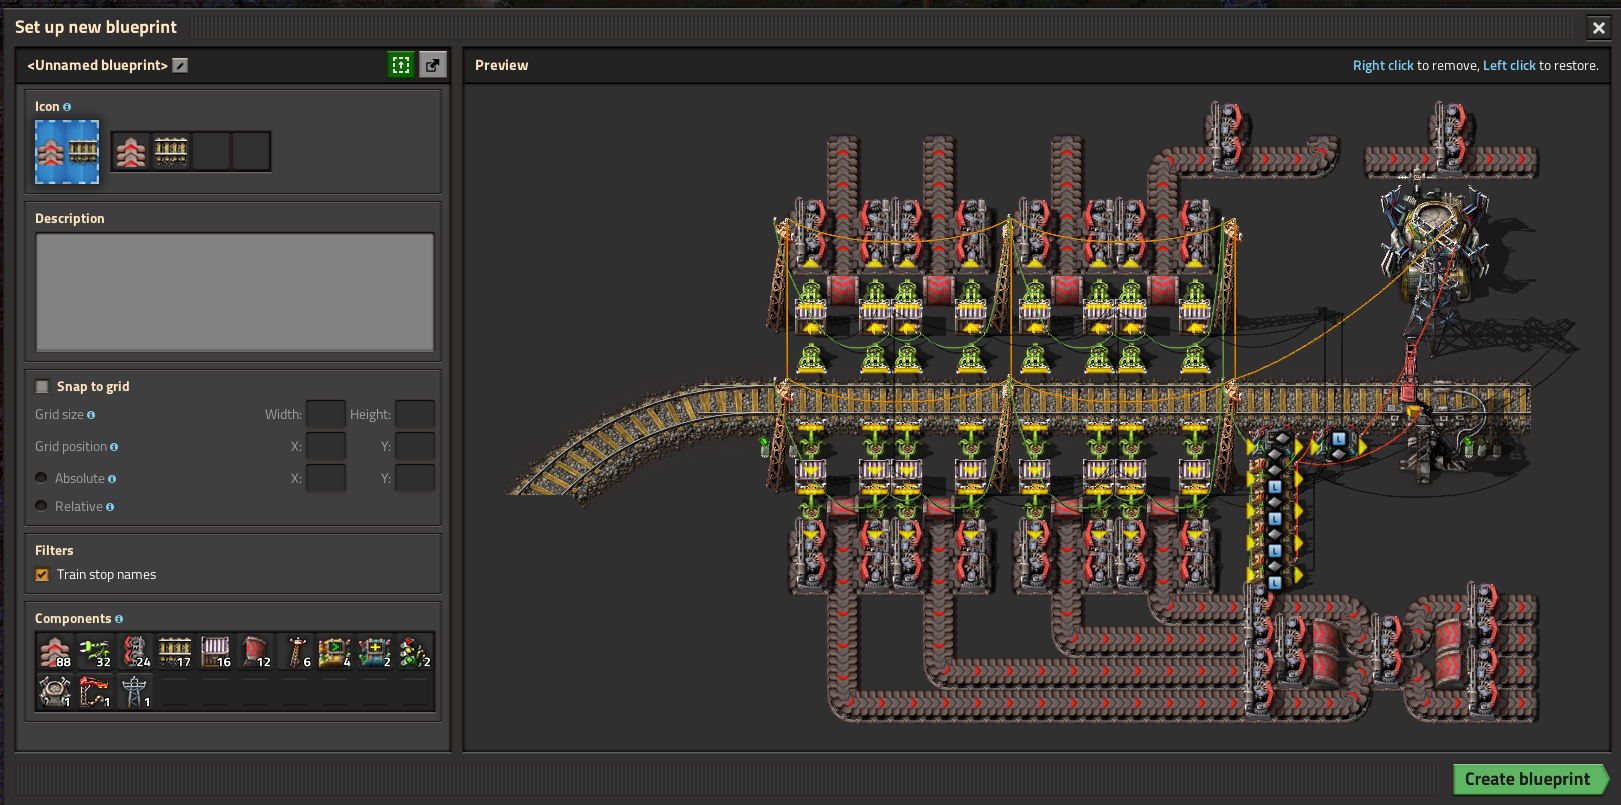Click inside the Description text box
The height and width of the screenshot is (805, 1621).
pos(235,292)
